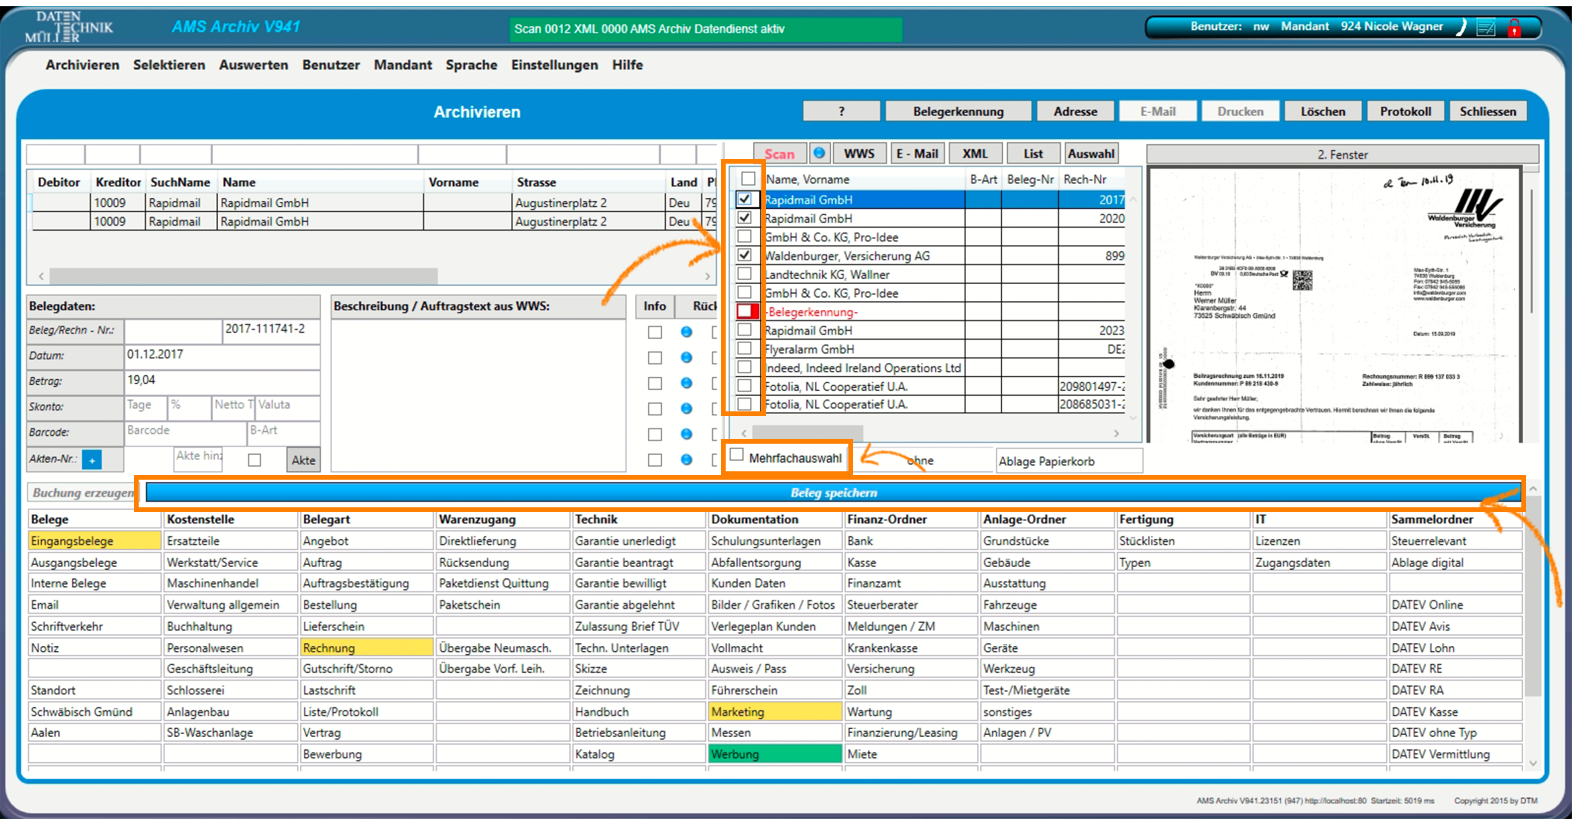The height and width of the screenshot is (825, 1572).
Task: Click the red Belegerkennung marker box
Action: (x=745, y=312)
